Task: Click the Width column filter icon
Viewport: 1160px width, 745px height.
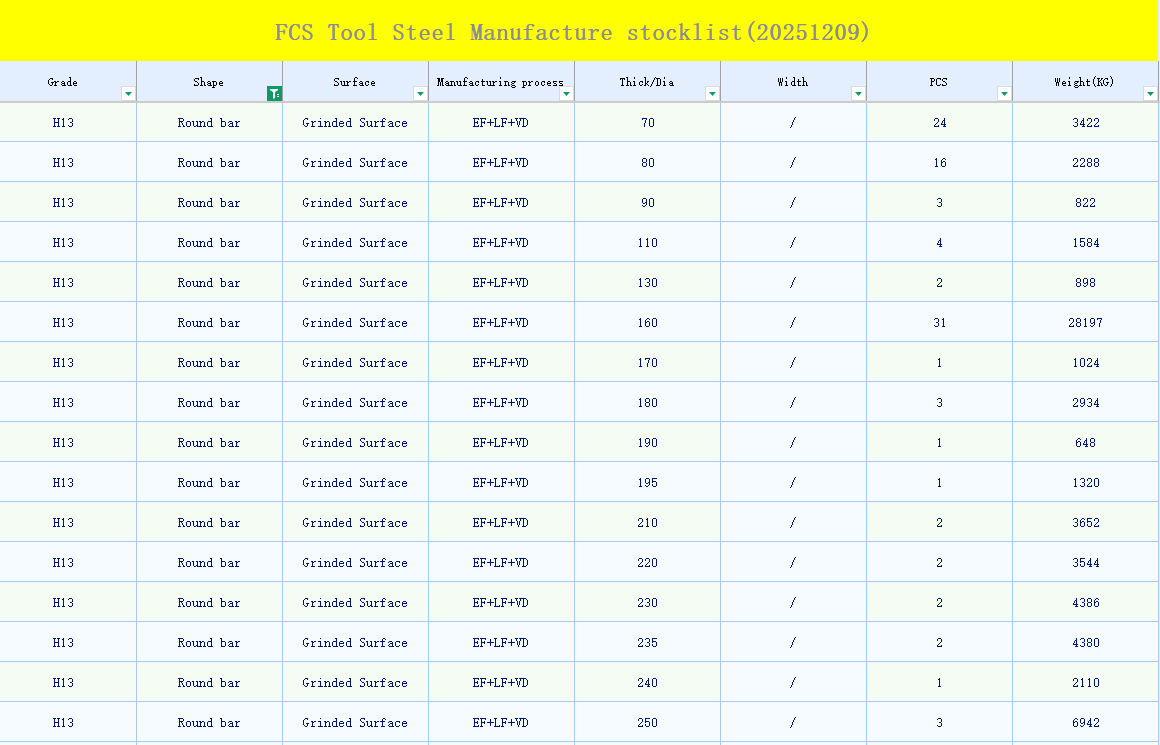Action: coord(858,93)
